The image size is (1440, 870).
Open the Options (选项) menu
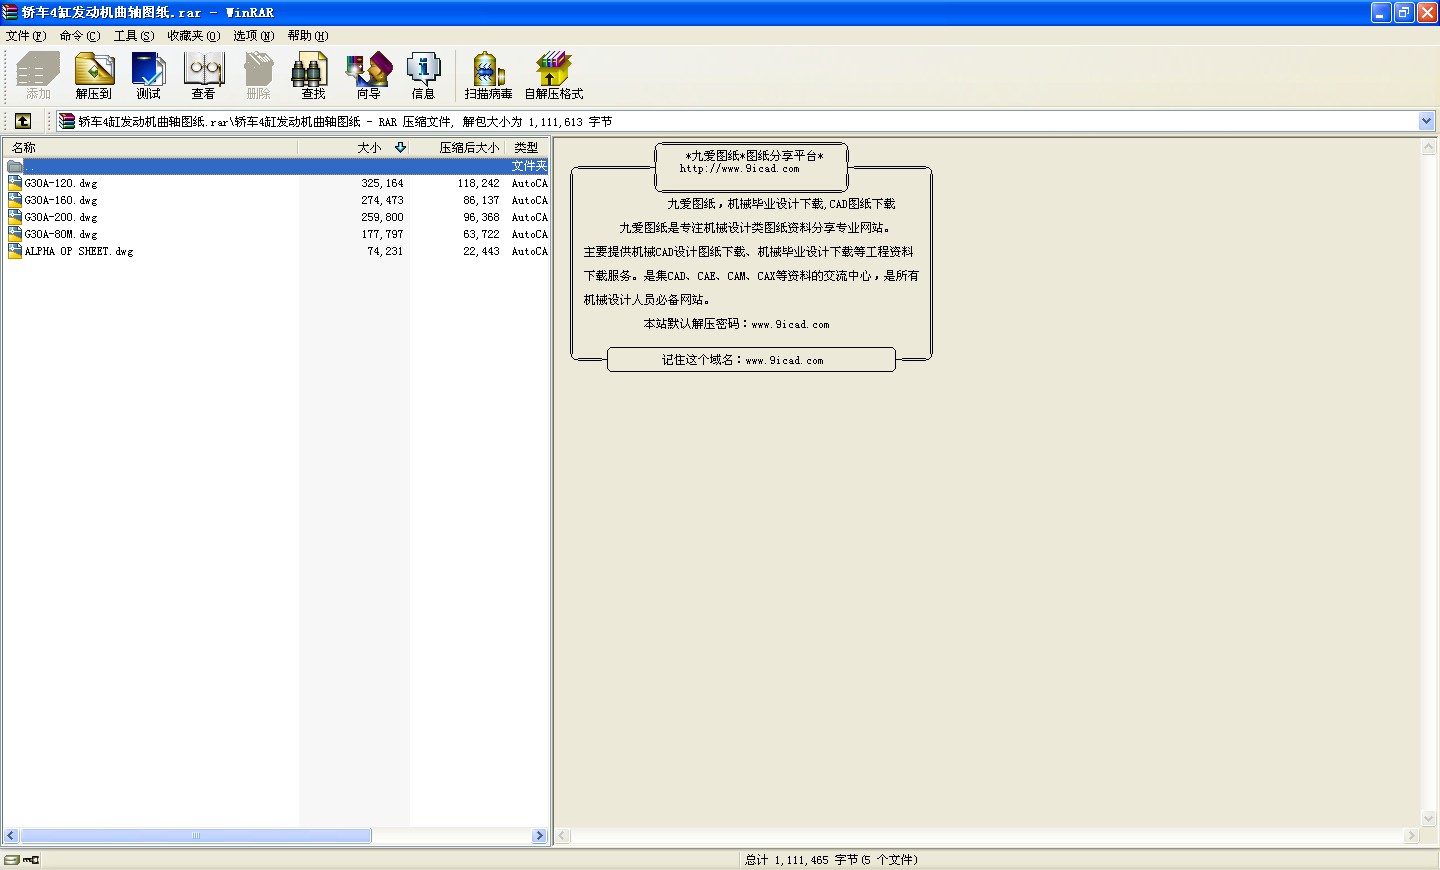click(253, 35)
